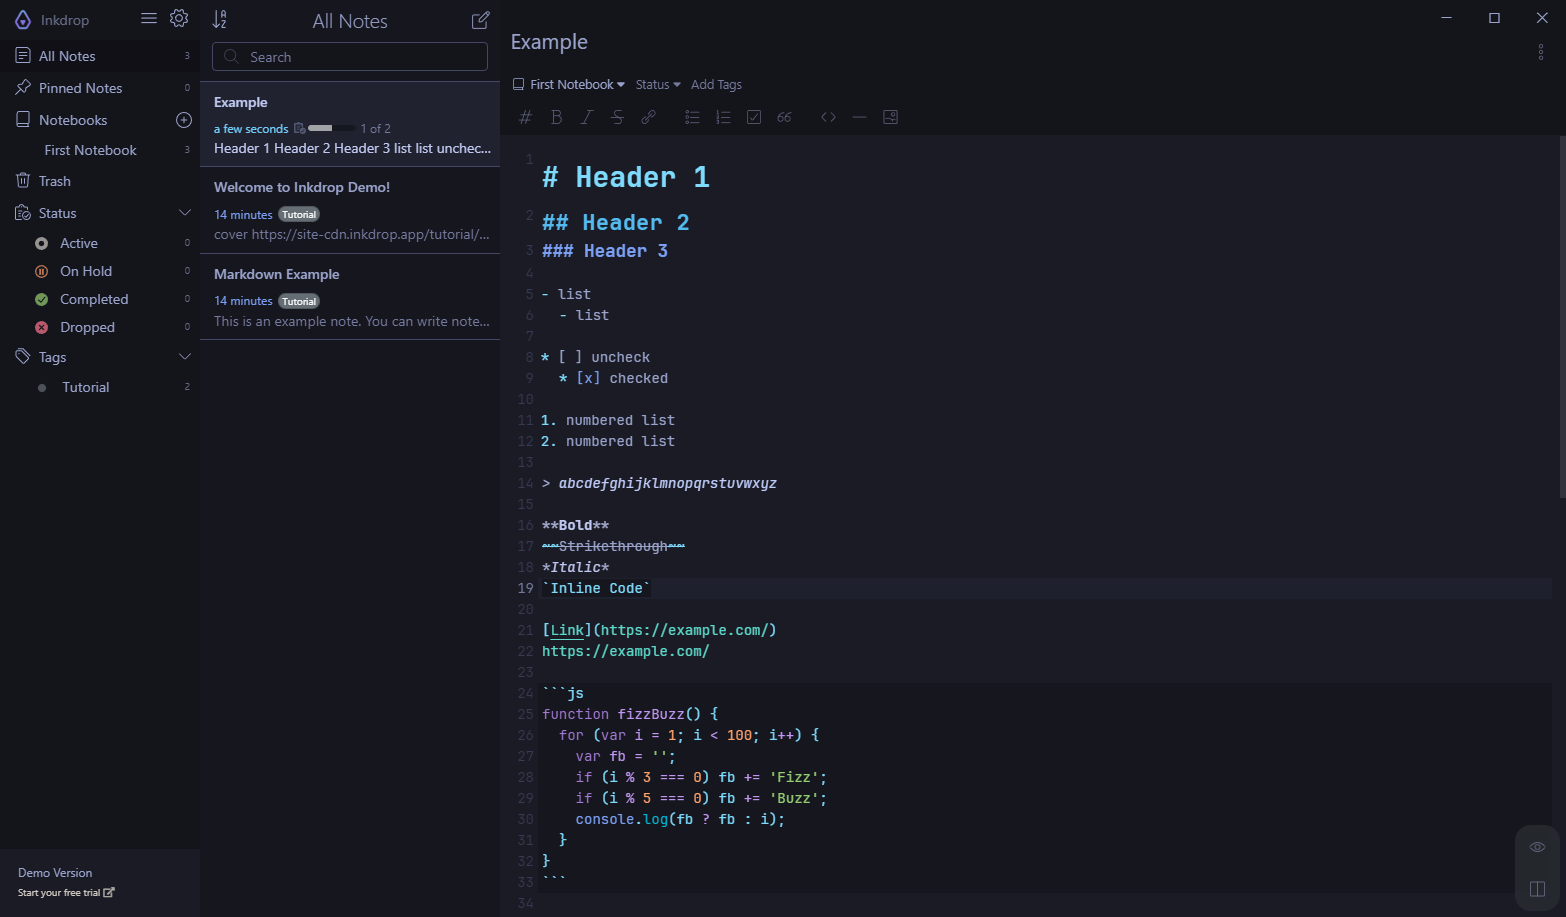Filter by Completed status
Image resolution: width=1566 pixels, height=917 pixels.
click(100, 299)
